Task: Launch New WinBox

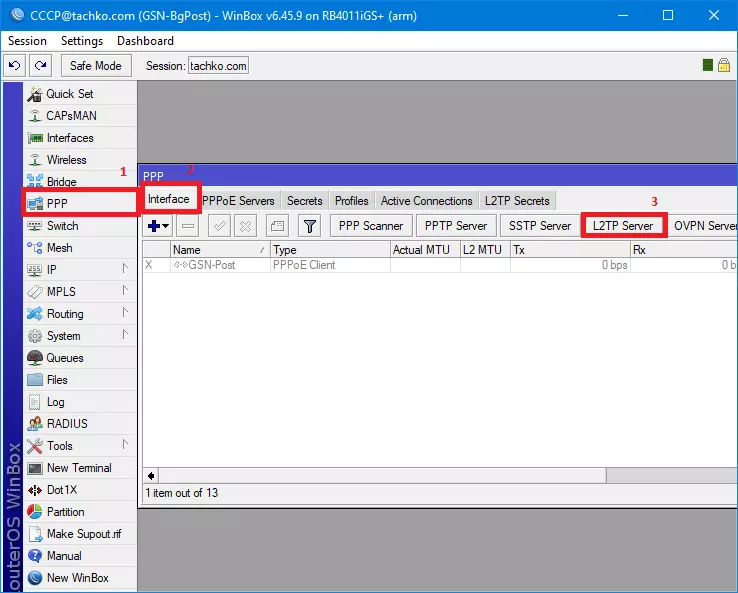Action: 80,578
